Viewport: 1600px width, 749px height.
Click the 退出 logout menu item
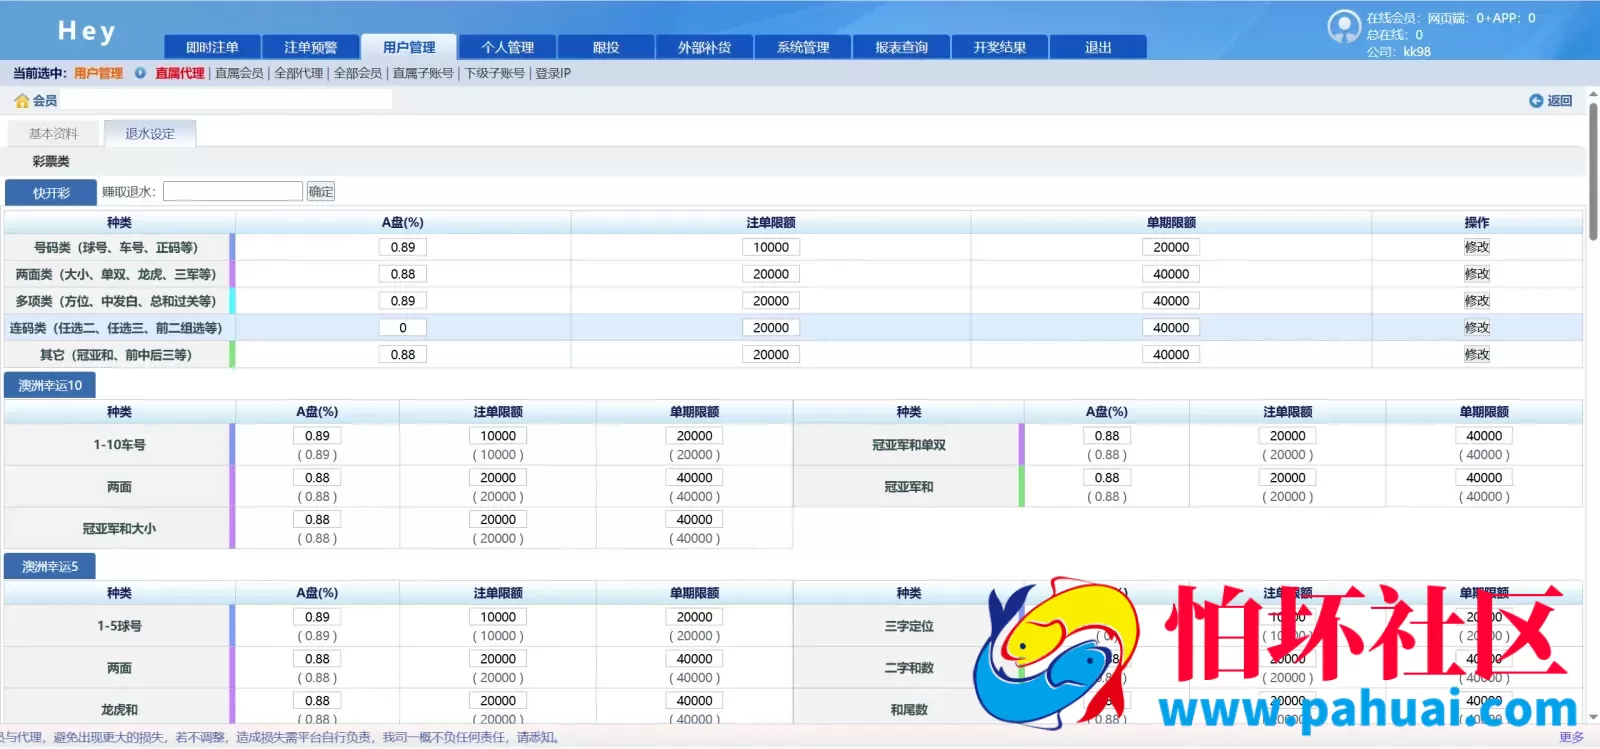1098,47
